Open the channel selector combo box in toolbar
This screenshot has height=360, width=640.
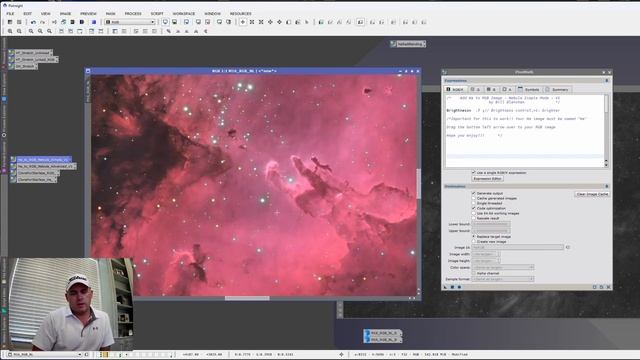pos(130,22)
